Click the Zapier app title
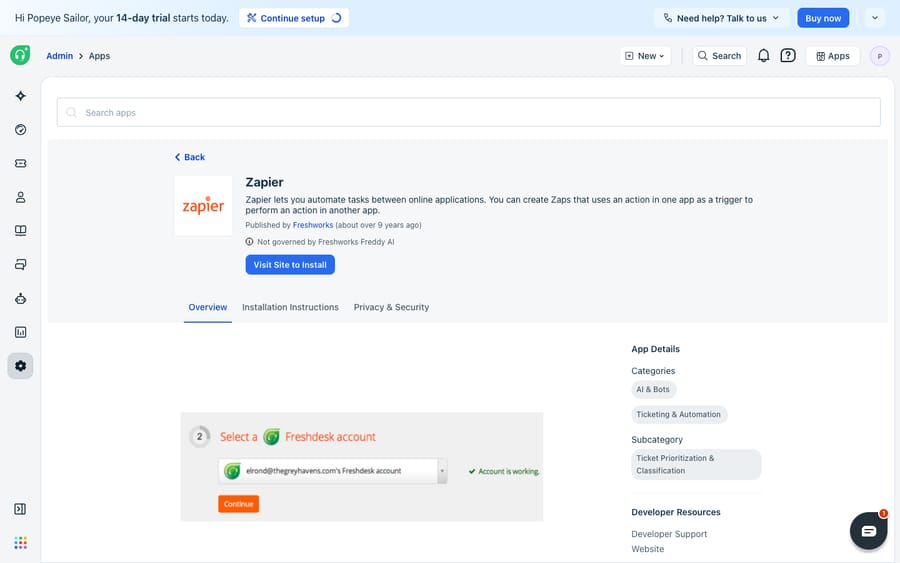This screenshot has height=563, width=900. tap(265, 182)
